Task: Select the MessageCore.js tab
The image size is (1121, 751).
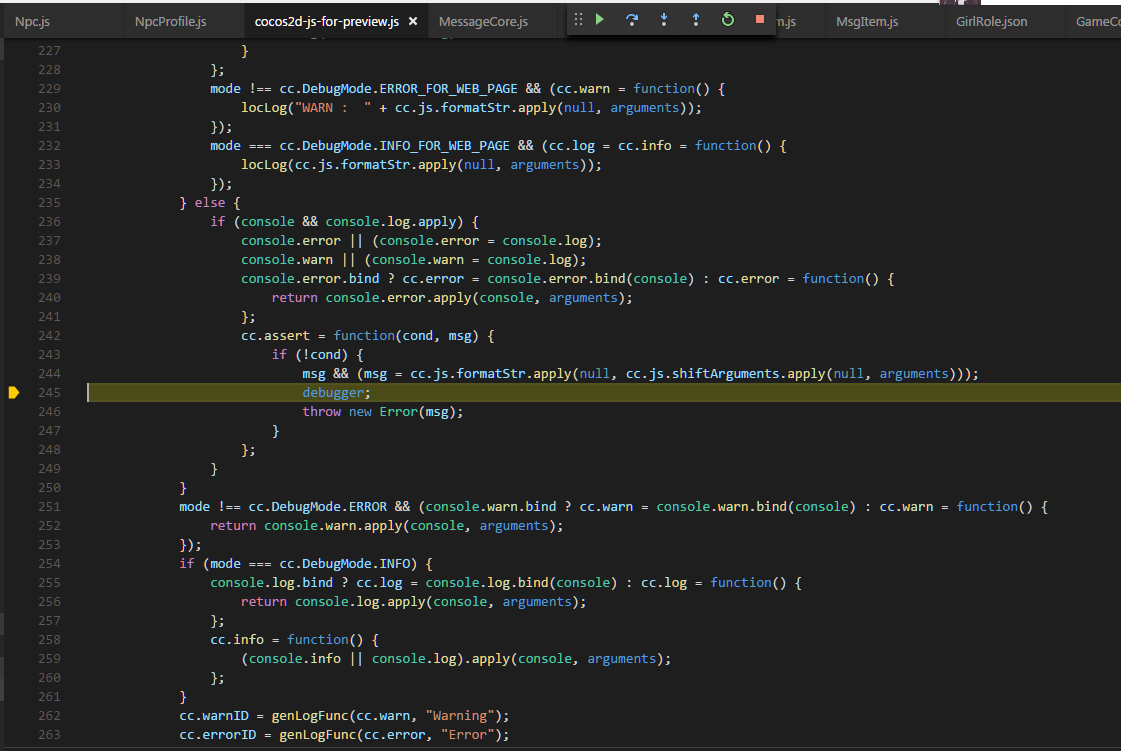Action: tap(483, 21)
